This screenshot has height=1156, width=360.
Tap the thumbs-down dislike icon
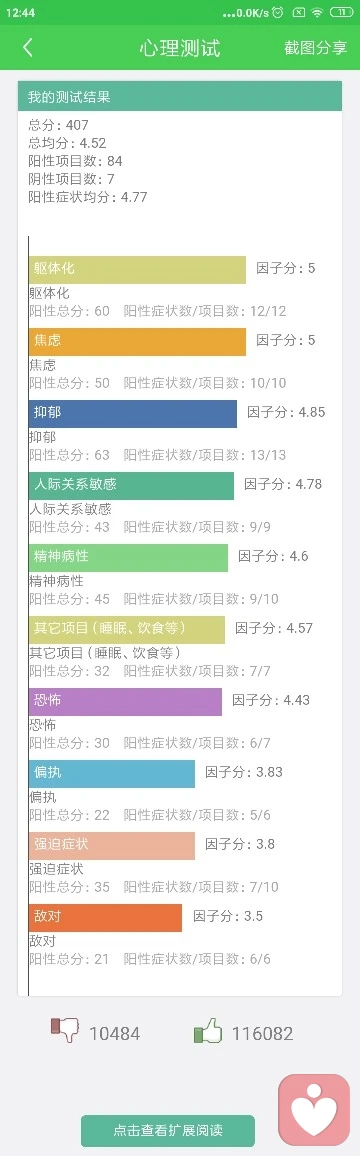click(65, 1029)
